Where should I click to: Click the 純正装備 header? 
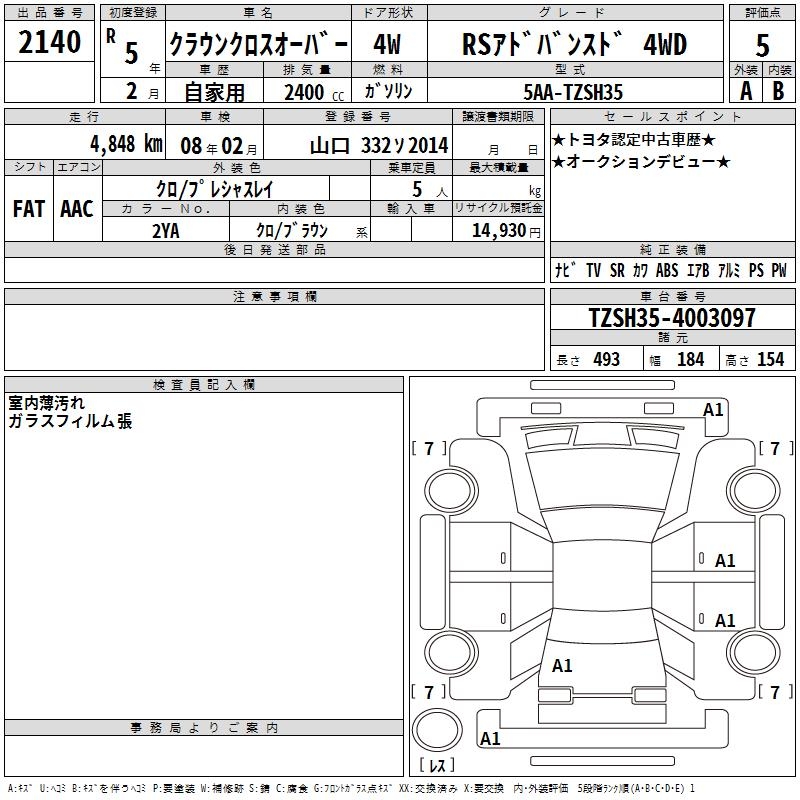pos(672,250)
